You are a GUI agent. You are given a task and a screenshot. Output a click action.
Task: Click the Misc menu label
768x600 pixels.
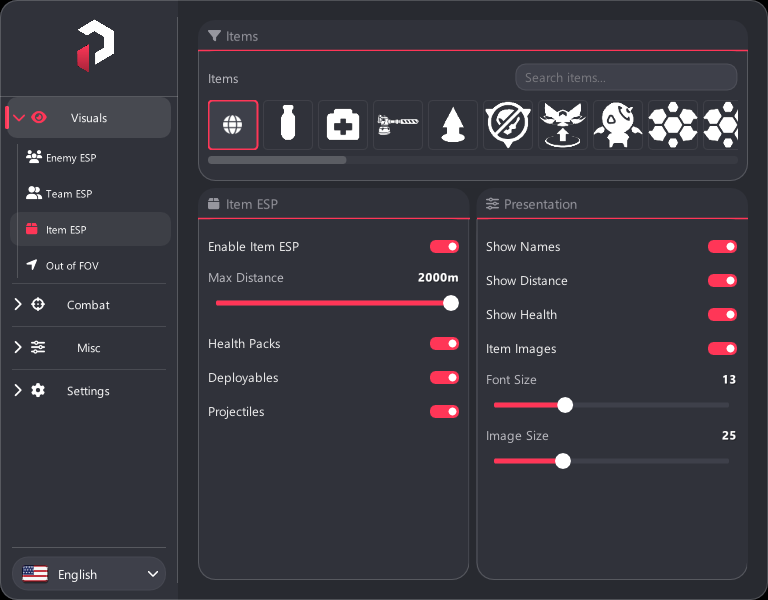pyautogui.click(x=89, y=348)
